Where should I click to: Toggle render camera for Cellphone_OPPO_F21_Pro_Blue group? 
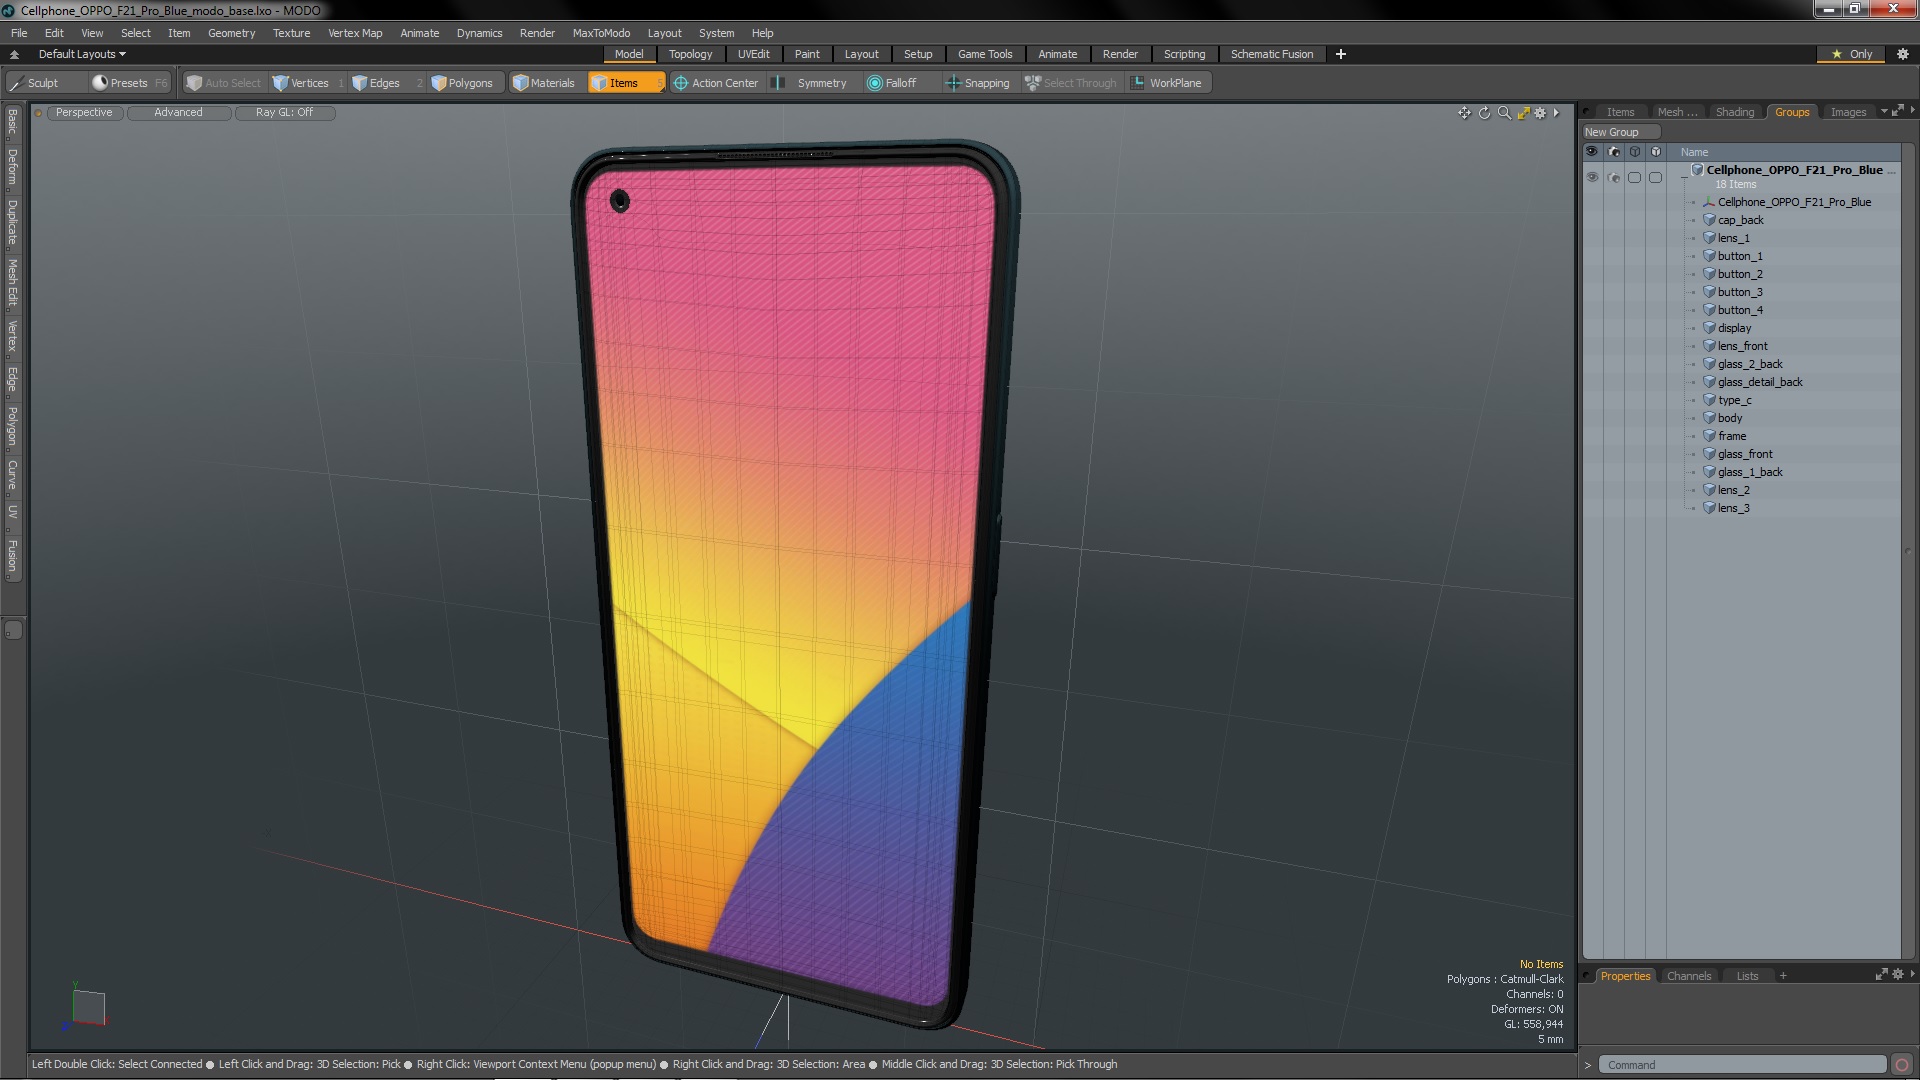1613,177
